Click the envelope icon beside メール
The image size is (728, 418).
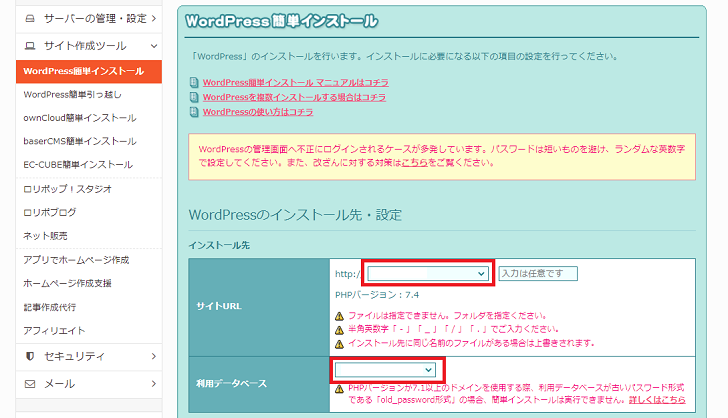tap(30, 384)
